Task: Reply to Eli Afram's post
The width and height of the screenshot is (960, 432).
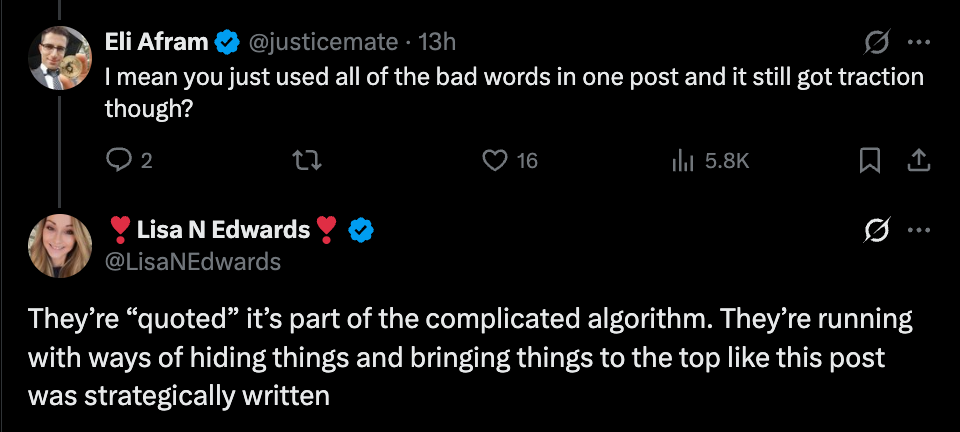Action: 119,160
